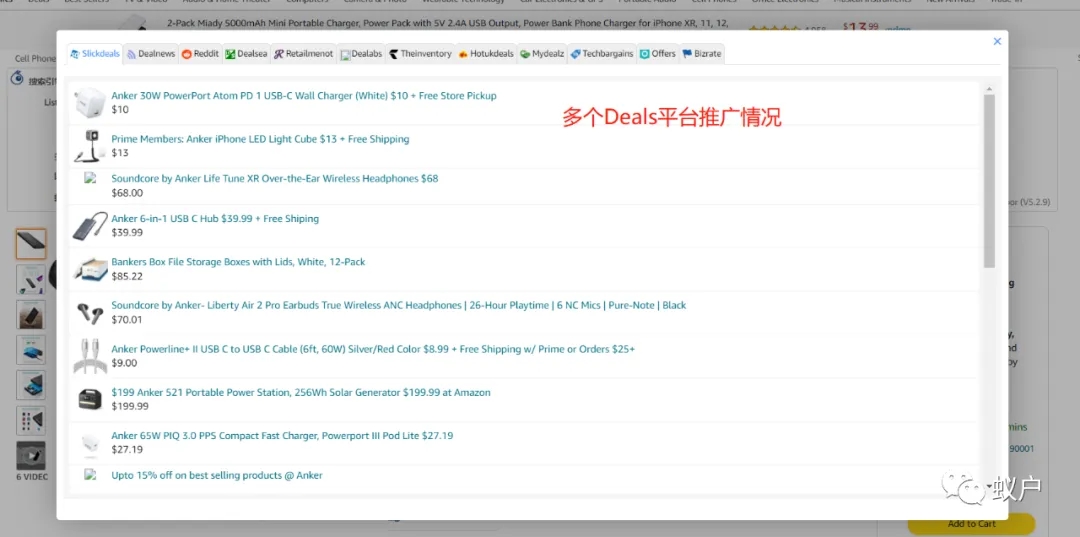Viewport: 1080px width, 537px height.
Task: Click the $70.01 price text
Action: coord(127,319)
